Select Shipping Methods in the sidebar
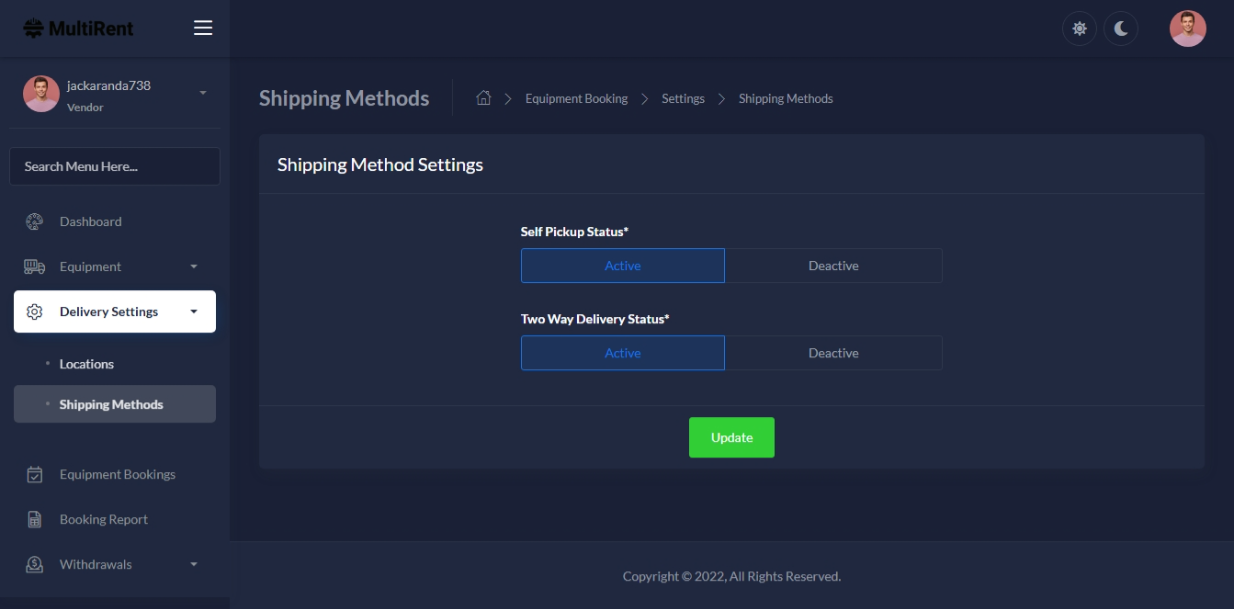 click(111, 405)
